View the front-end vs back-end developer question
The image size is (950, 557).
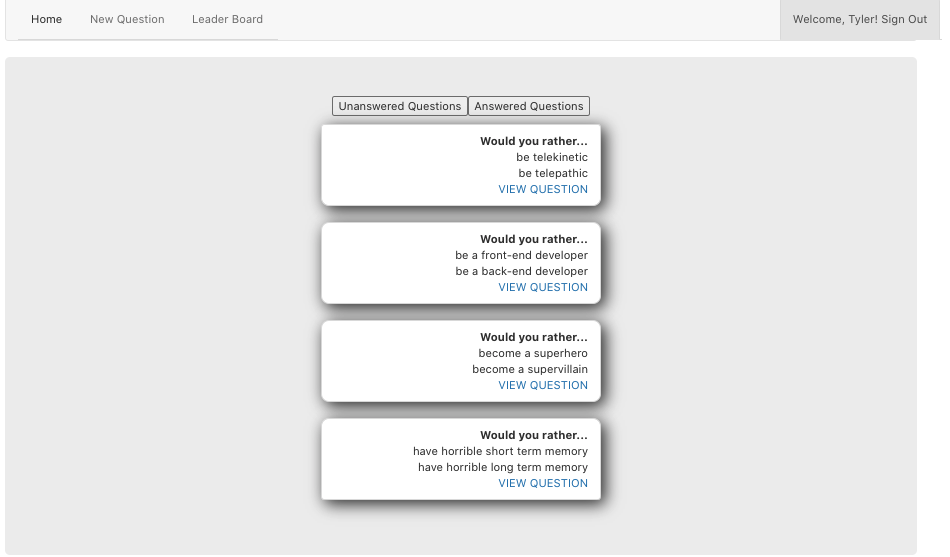pyautogui.click(x=543, y=287)
